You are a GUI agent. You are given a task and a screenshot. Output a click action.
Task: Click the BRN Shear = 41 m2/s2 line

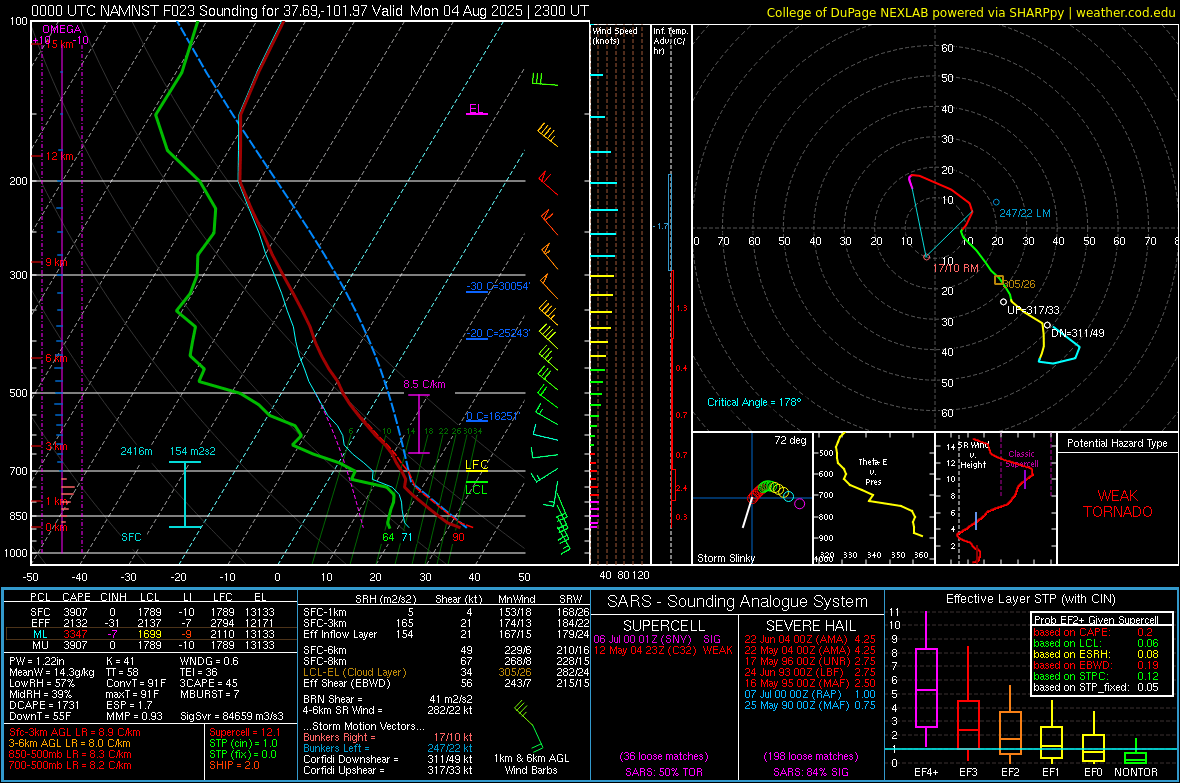pos(388,699)
